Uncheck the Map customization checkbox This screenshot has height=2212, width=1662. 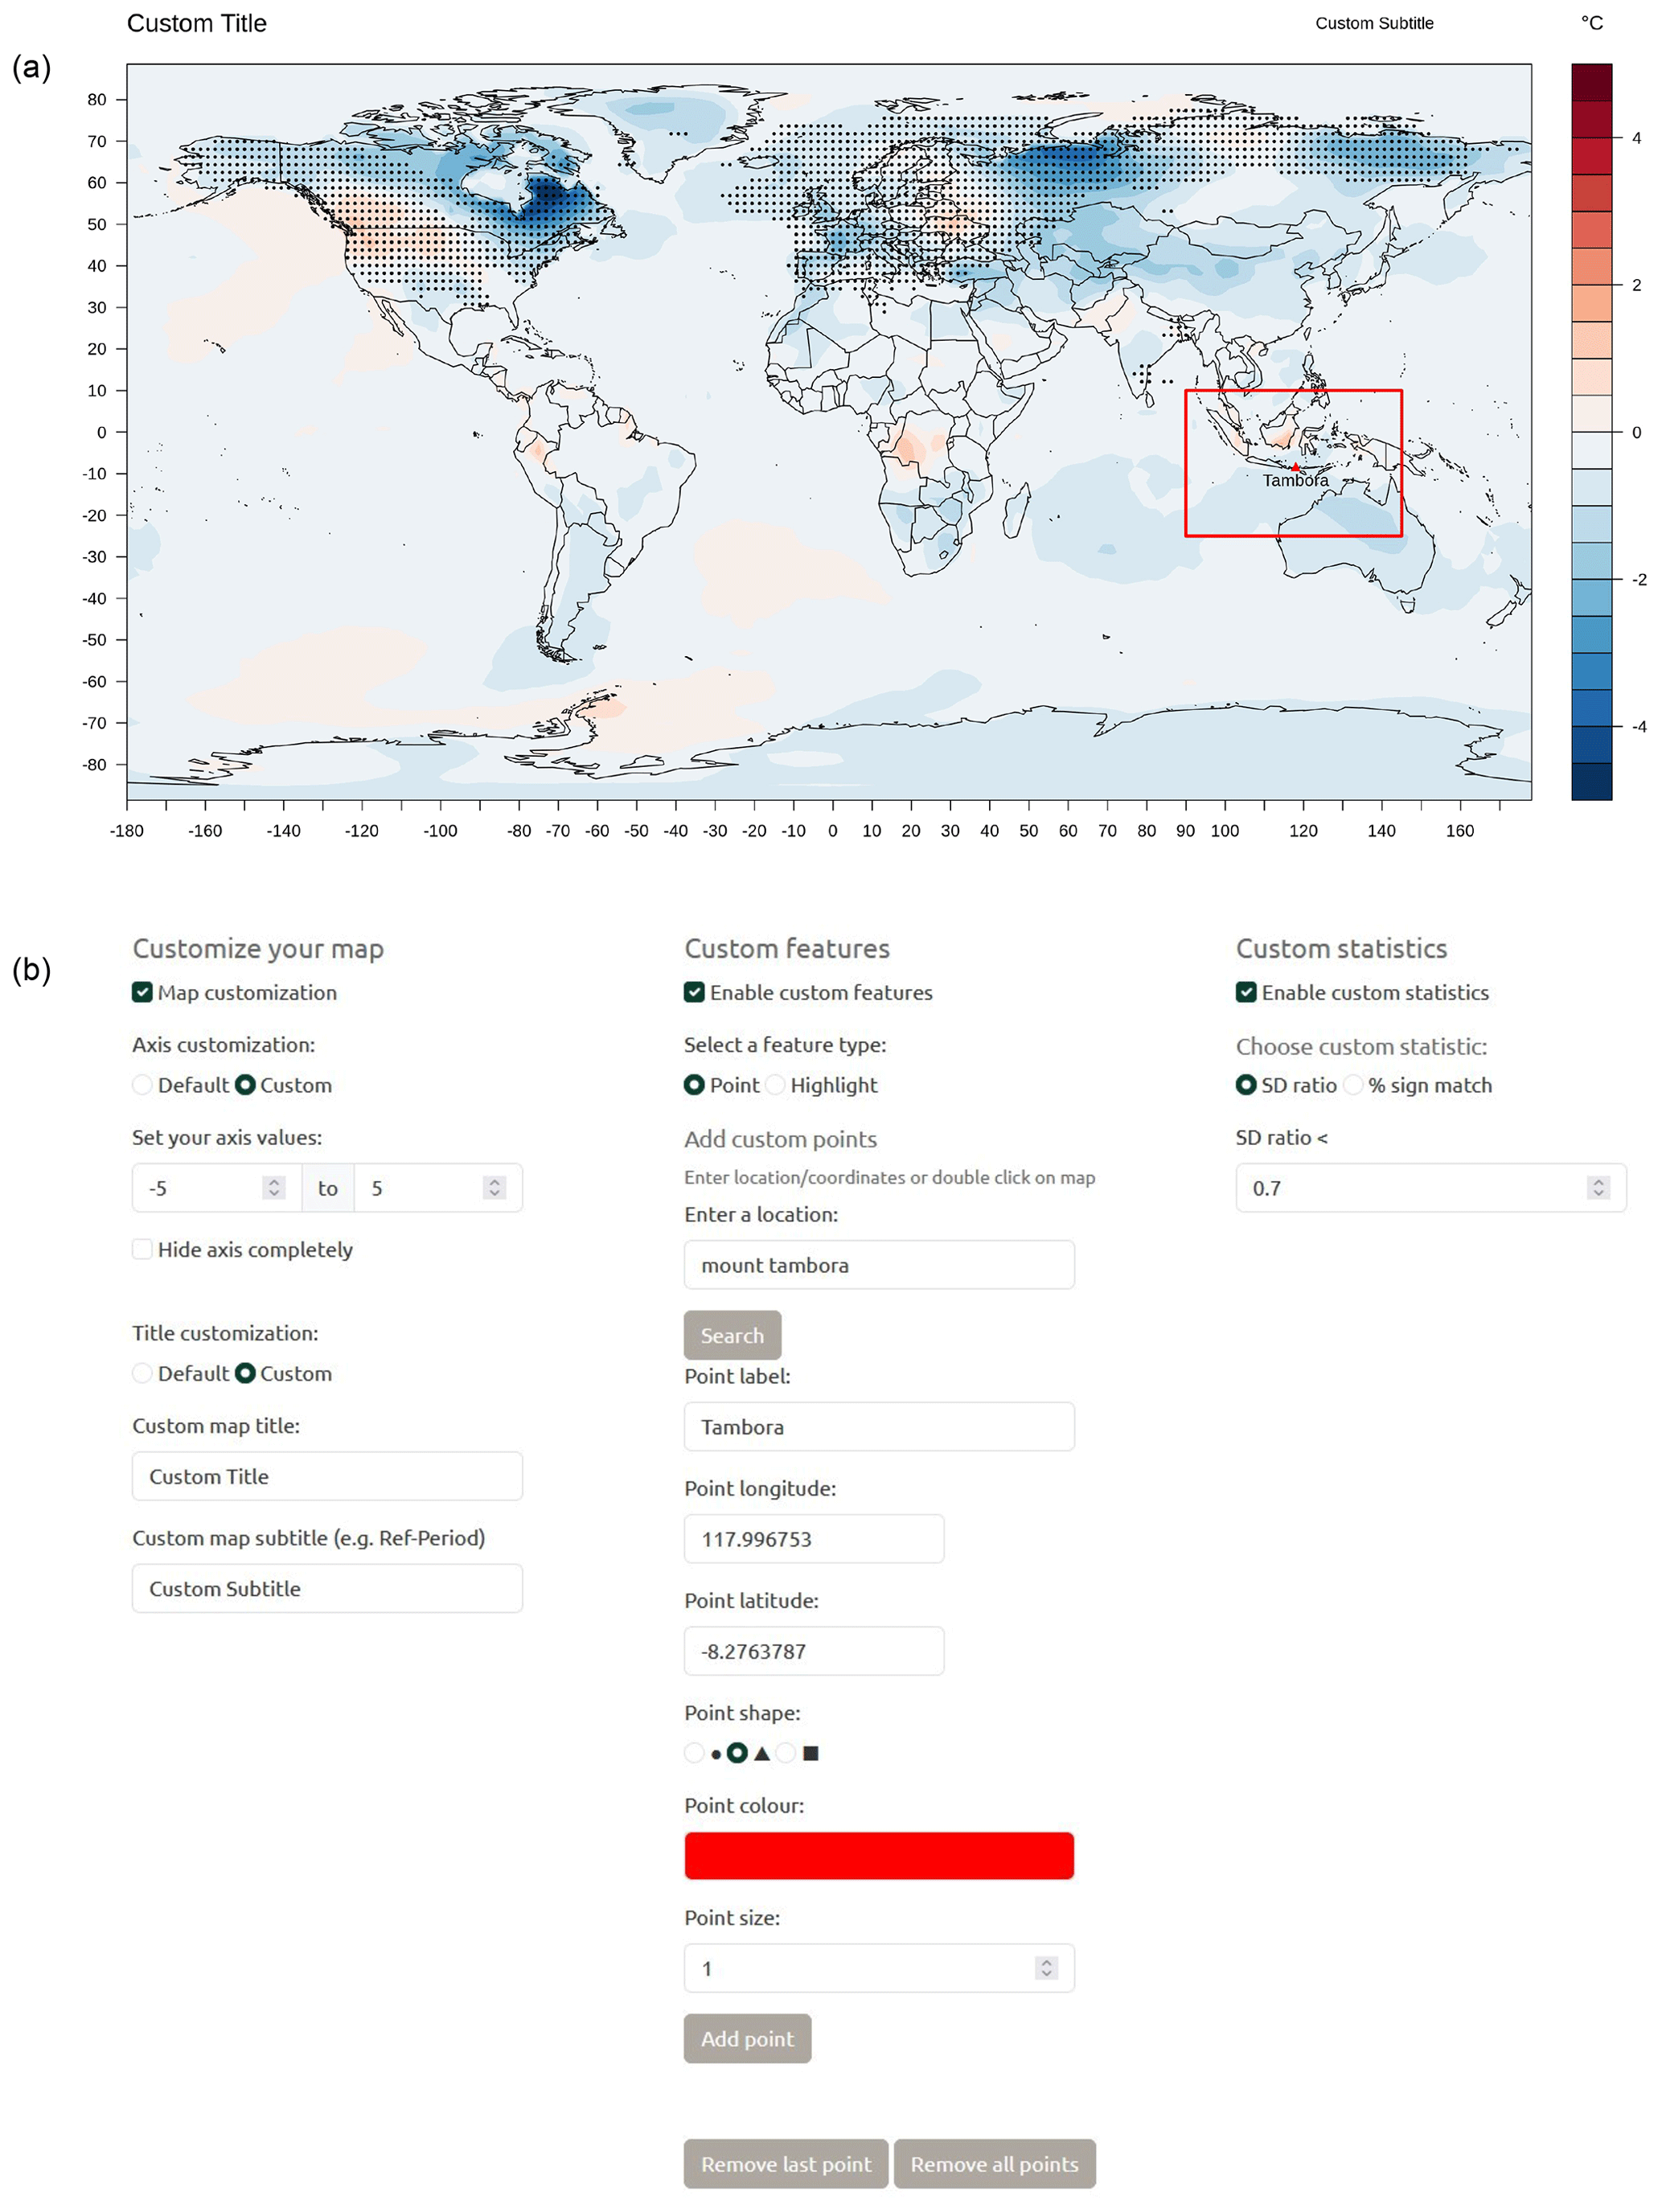[142, 992]
